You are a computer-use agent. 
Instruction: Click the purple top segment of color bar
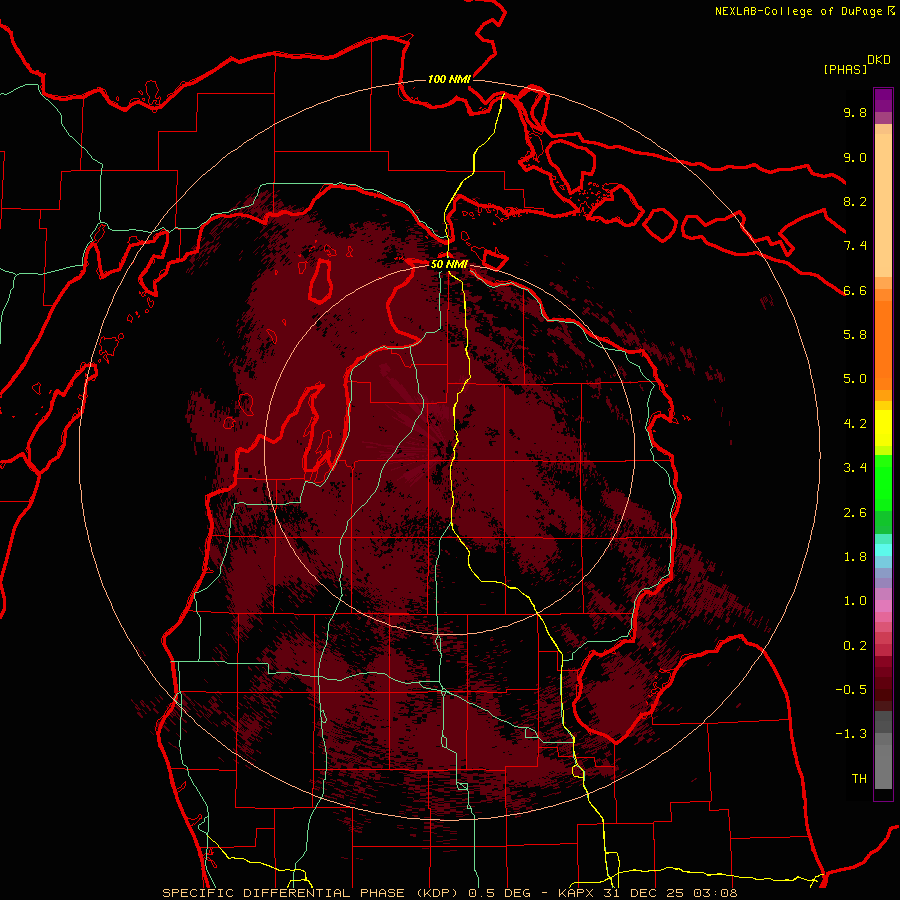883,100
